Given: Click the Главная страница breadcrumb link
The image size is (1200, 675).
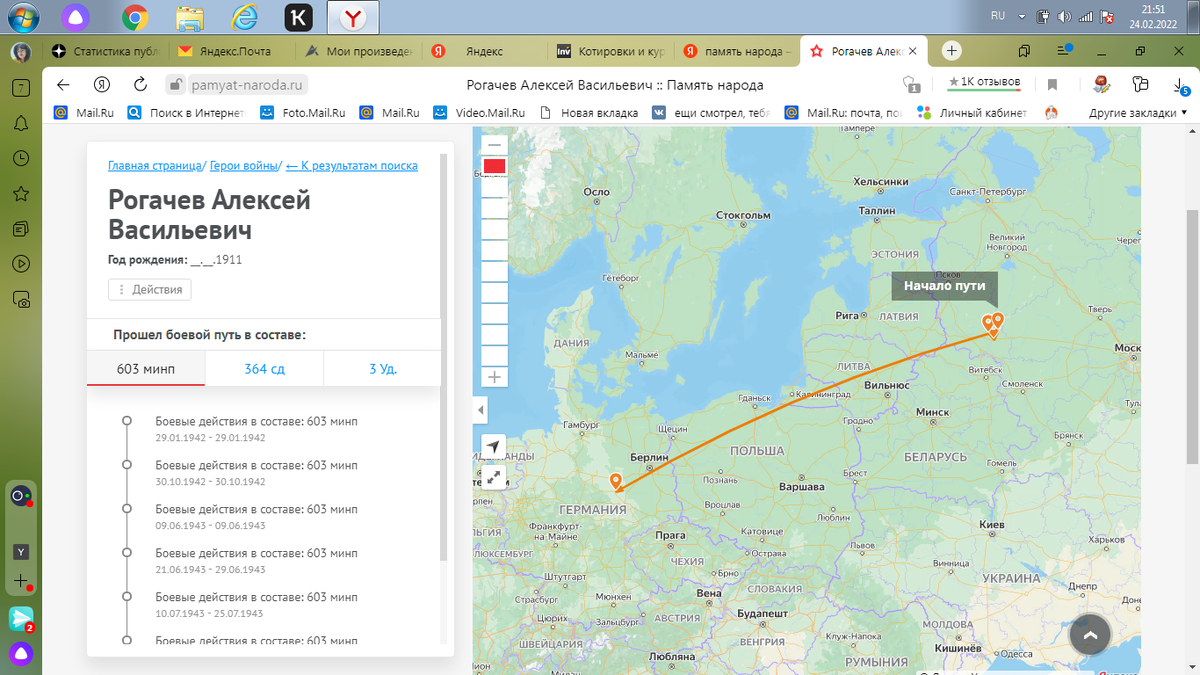Looking at the screenshot, I should pyautogui.click(x=155, y=166).
